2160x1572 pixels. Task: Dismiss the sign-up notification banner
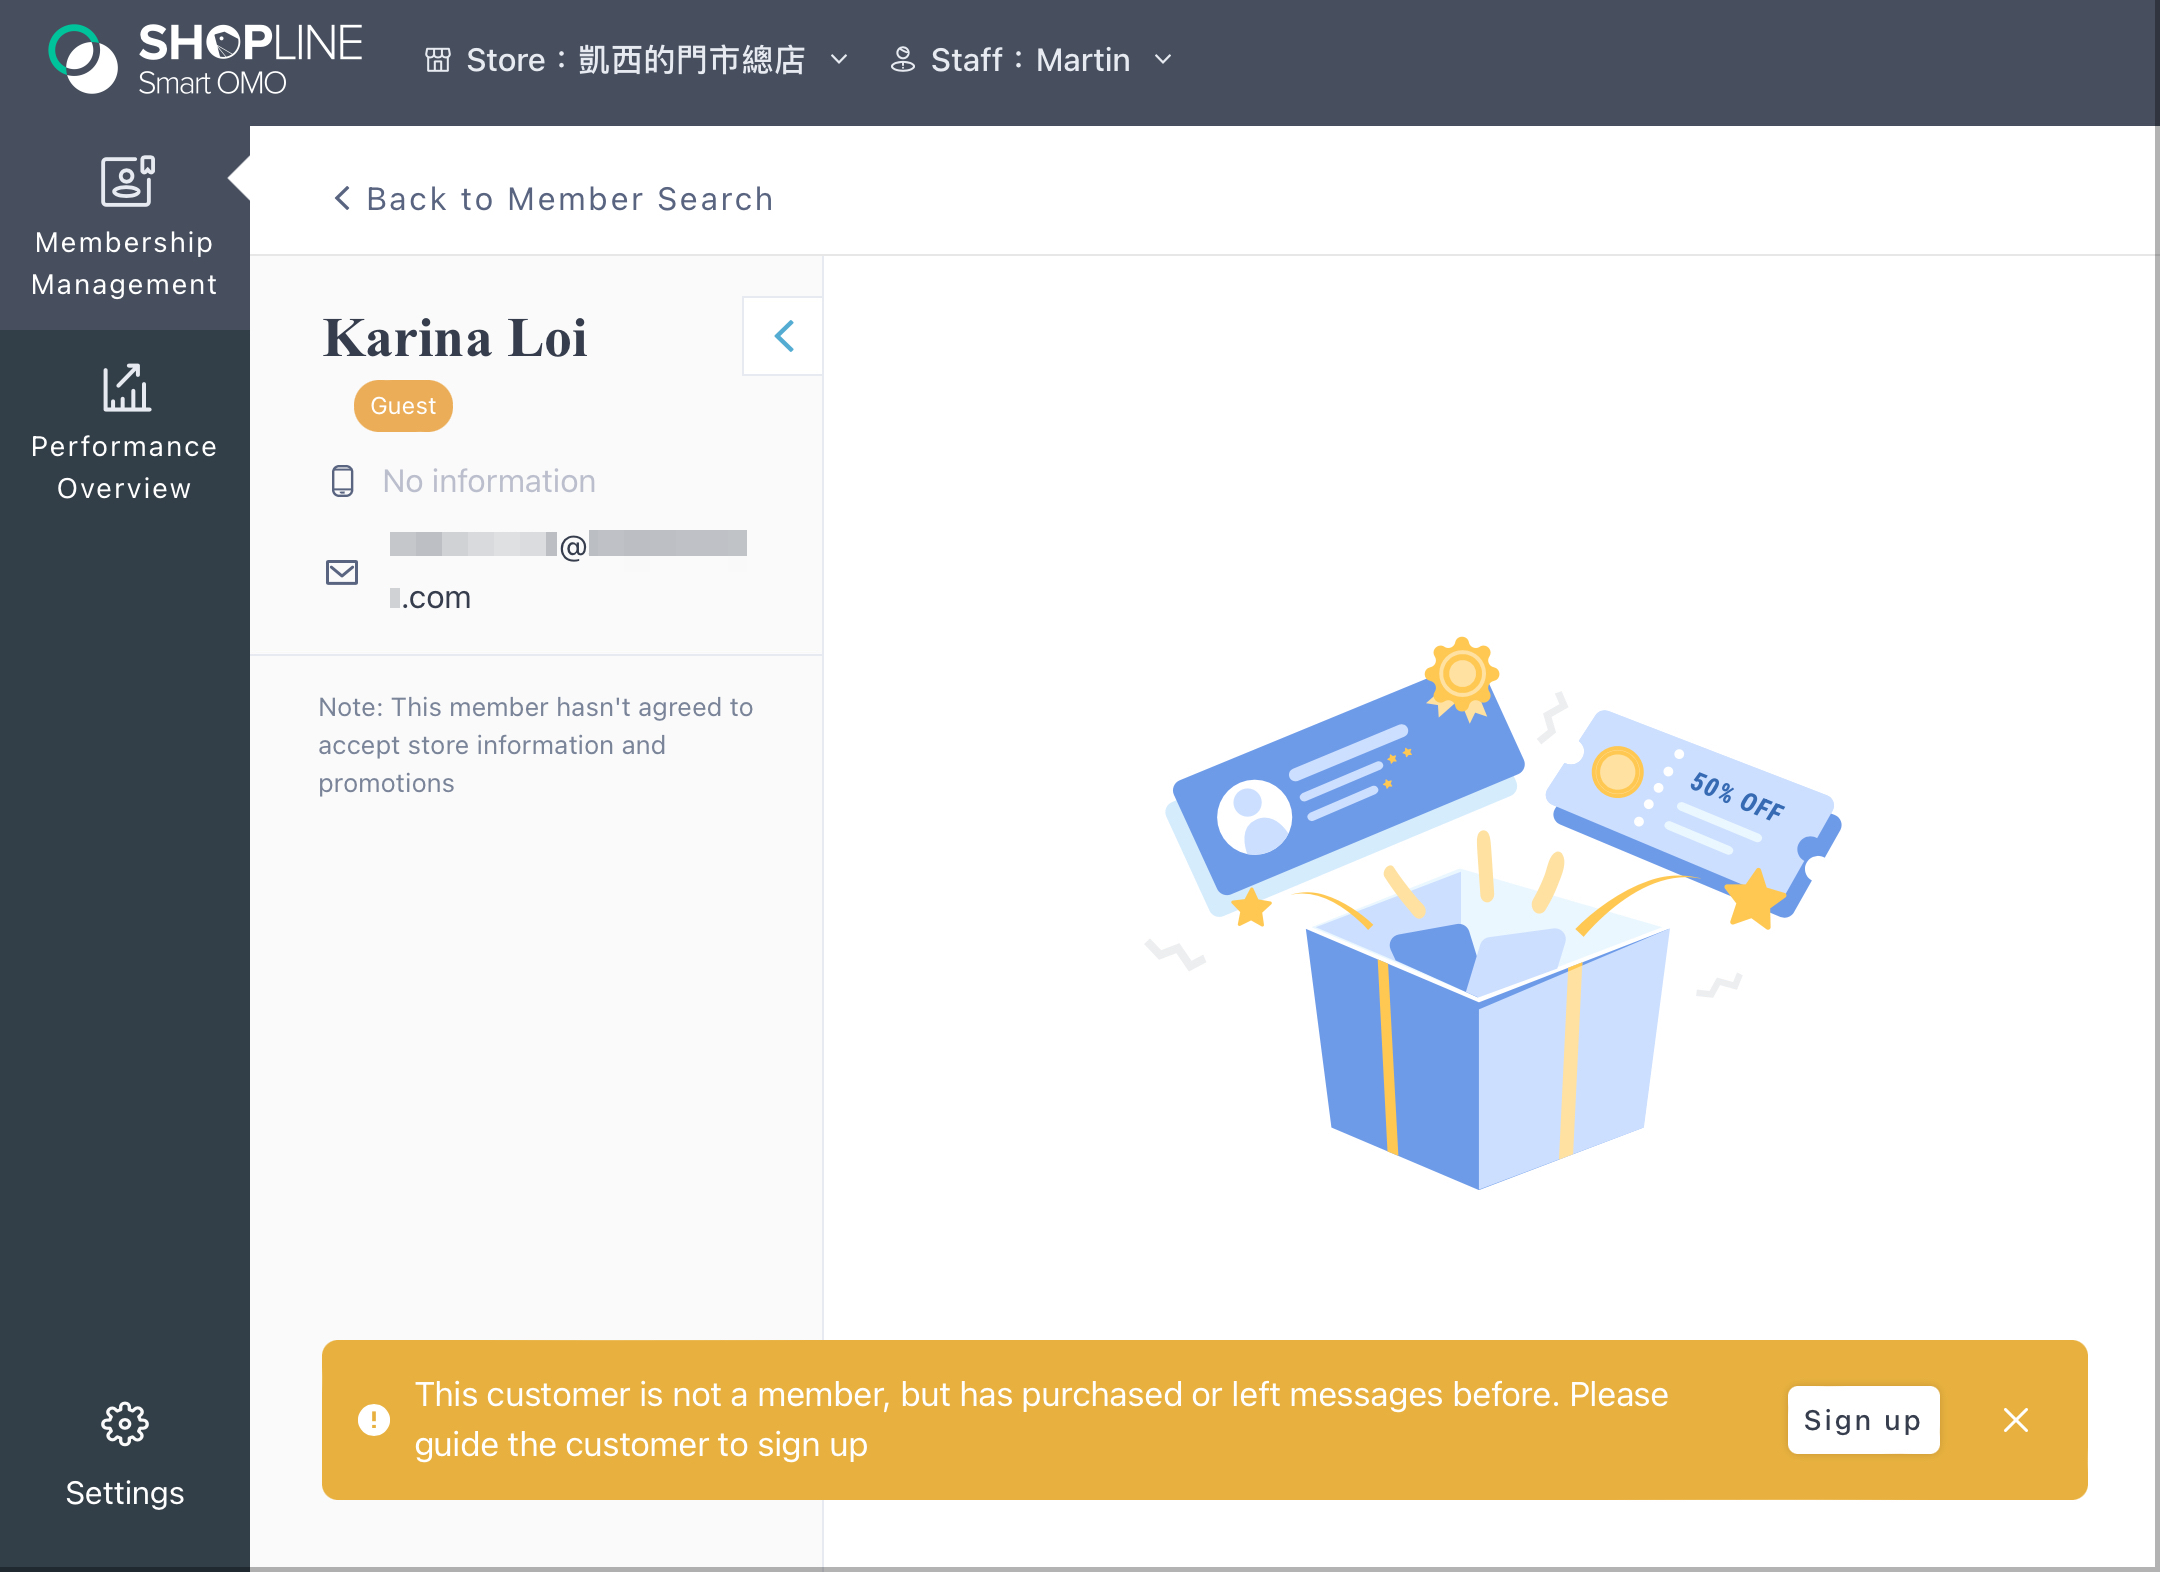click(x=2016, y=1420)
